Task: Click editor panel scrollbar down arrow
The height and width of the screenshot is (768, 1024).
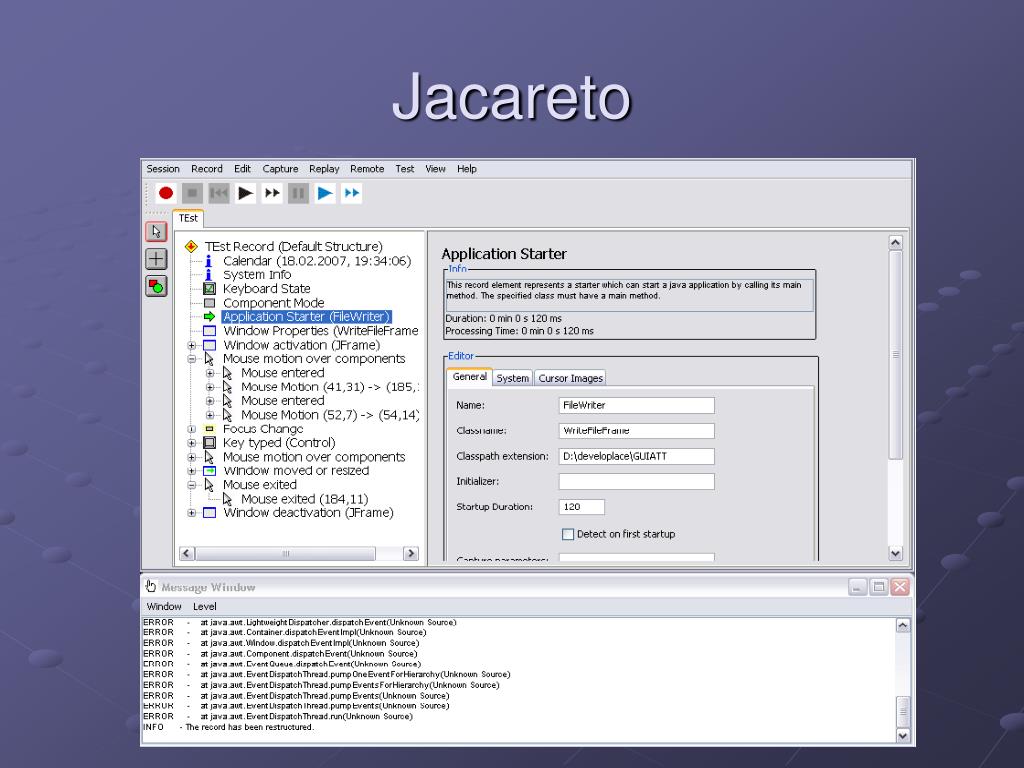Action: pyautogui.click(x=895, y=553)
